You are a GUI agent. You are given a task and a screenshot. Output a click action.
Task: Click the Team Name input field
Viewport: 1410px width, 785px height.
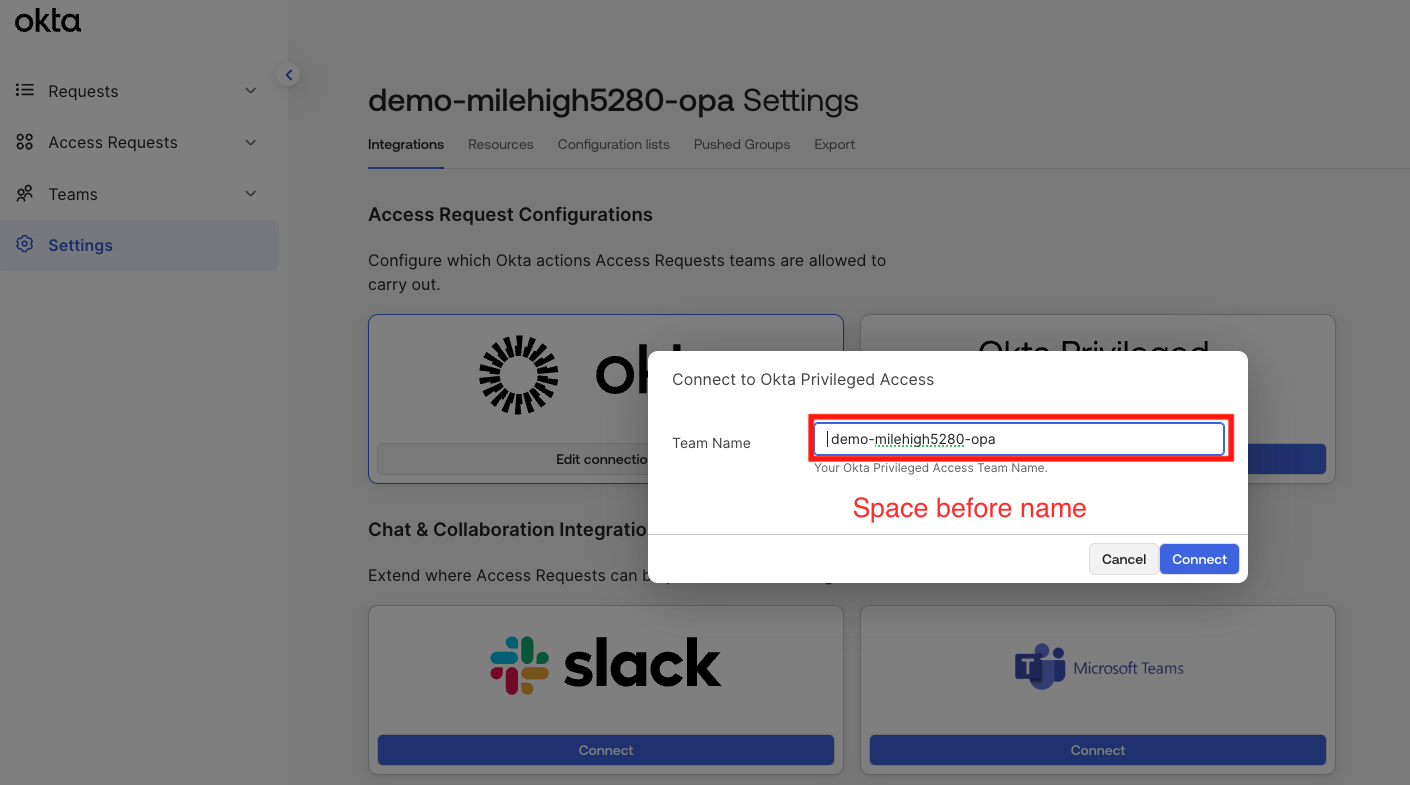pyautogui.click(x=1019, y=439)
